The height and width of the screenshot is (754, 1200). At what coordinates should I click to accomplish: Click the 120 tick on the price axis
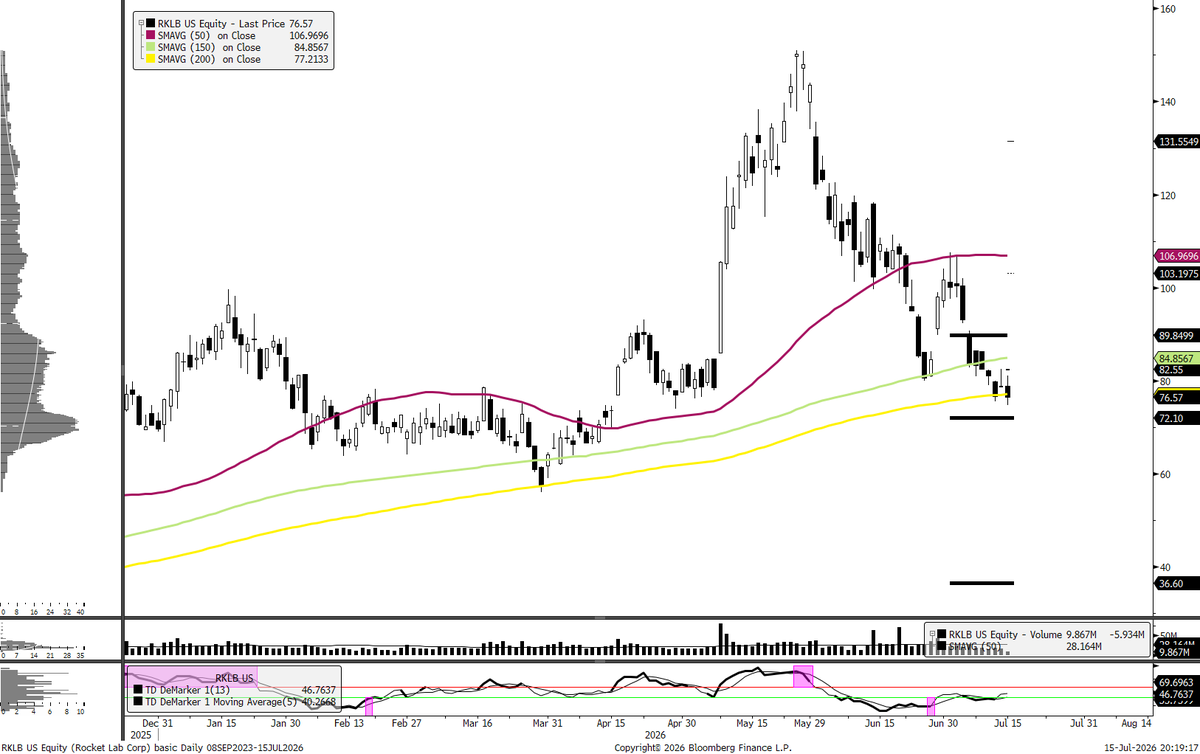[1167, 195]
